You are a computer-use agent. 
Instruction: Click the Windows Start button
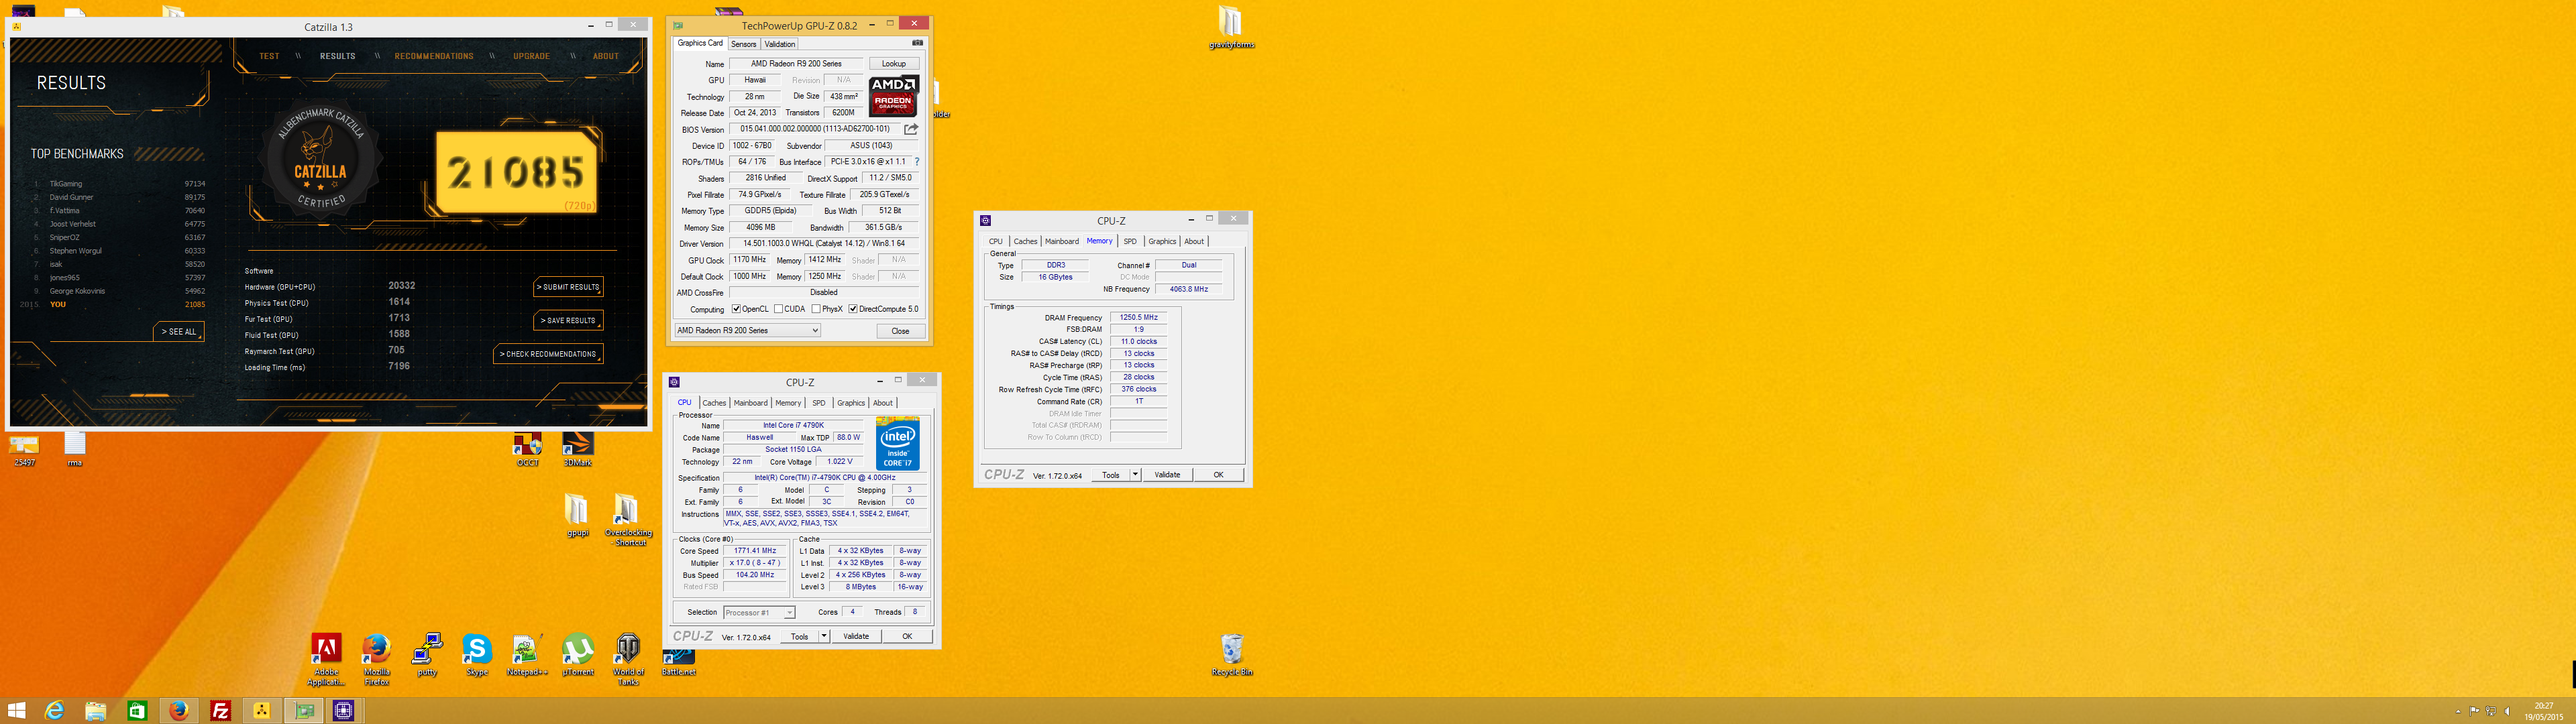(x=17, y=711)
